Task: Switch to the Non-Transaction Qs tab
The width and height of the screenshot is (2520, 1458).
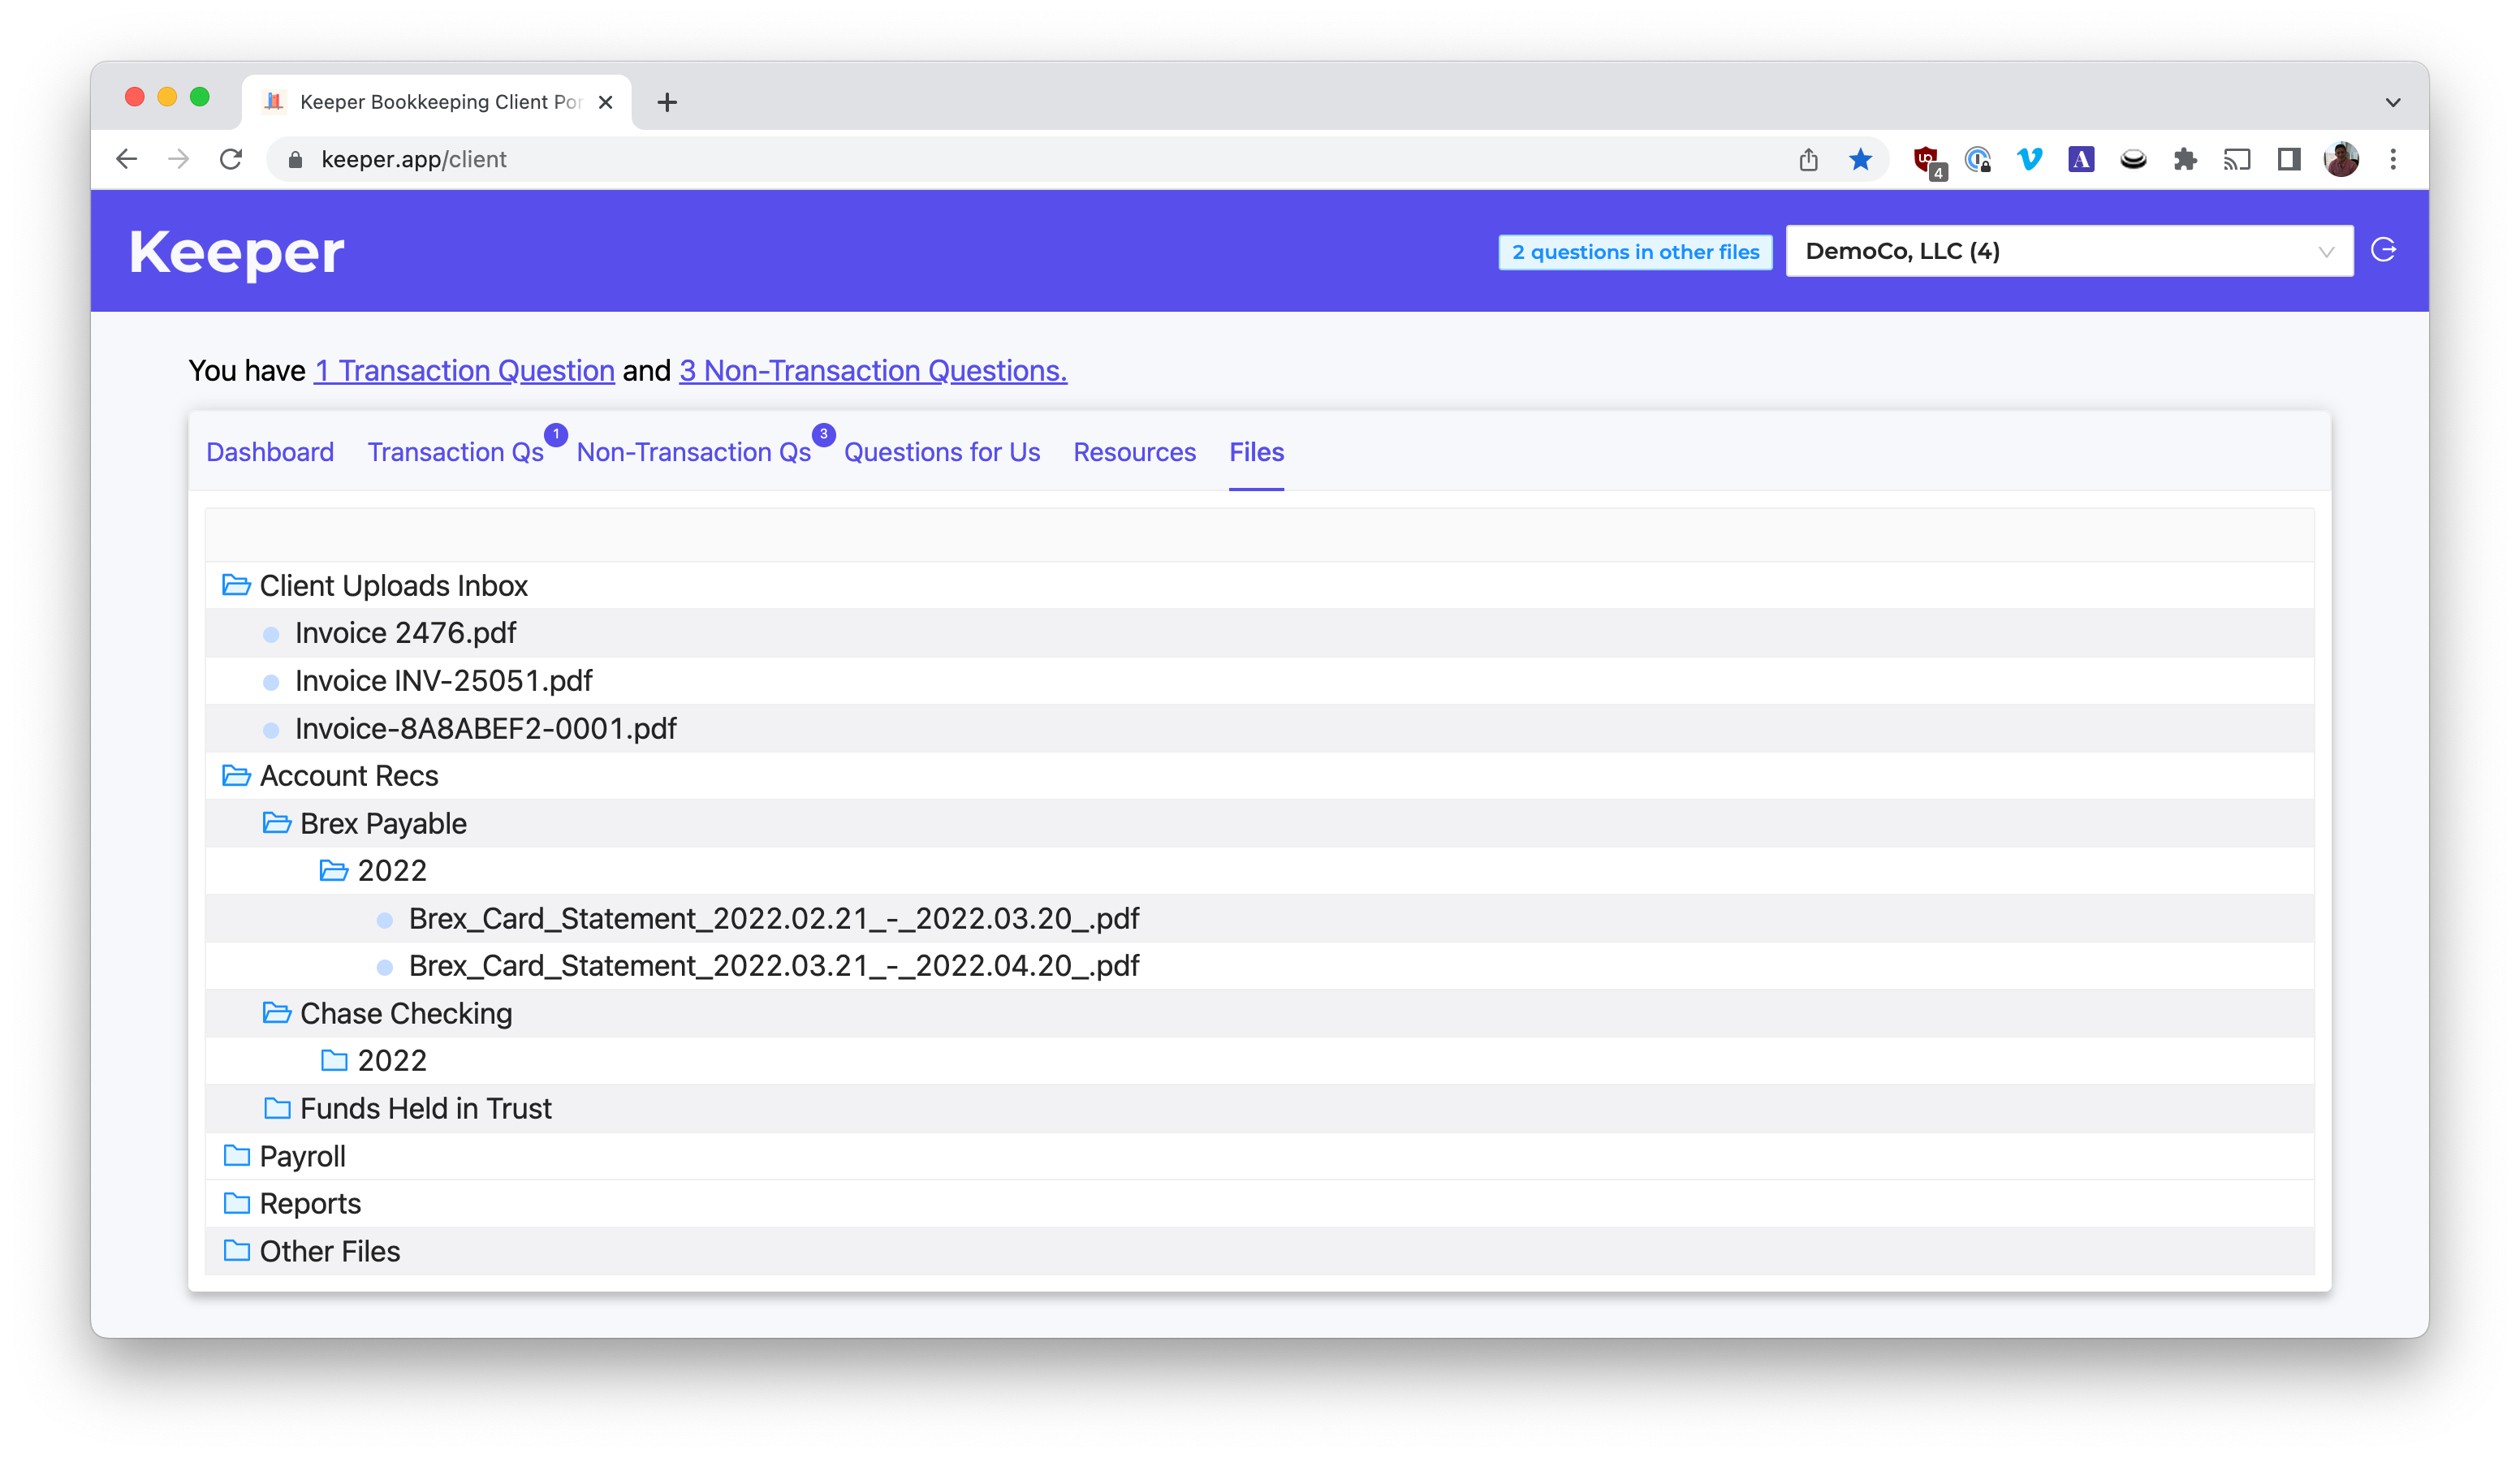Action: point(694,451)
